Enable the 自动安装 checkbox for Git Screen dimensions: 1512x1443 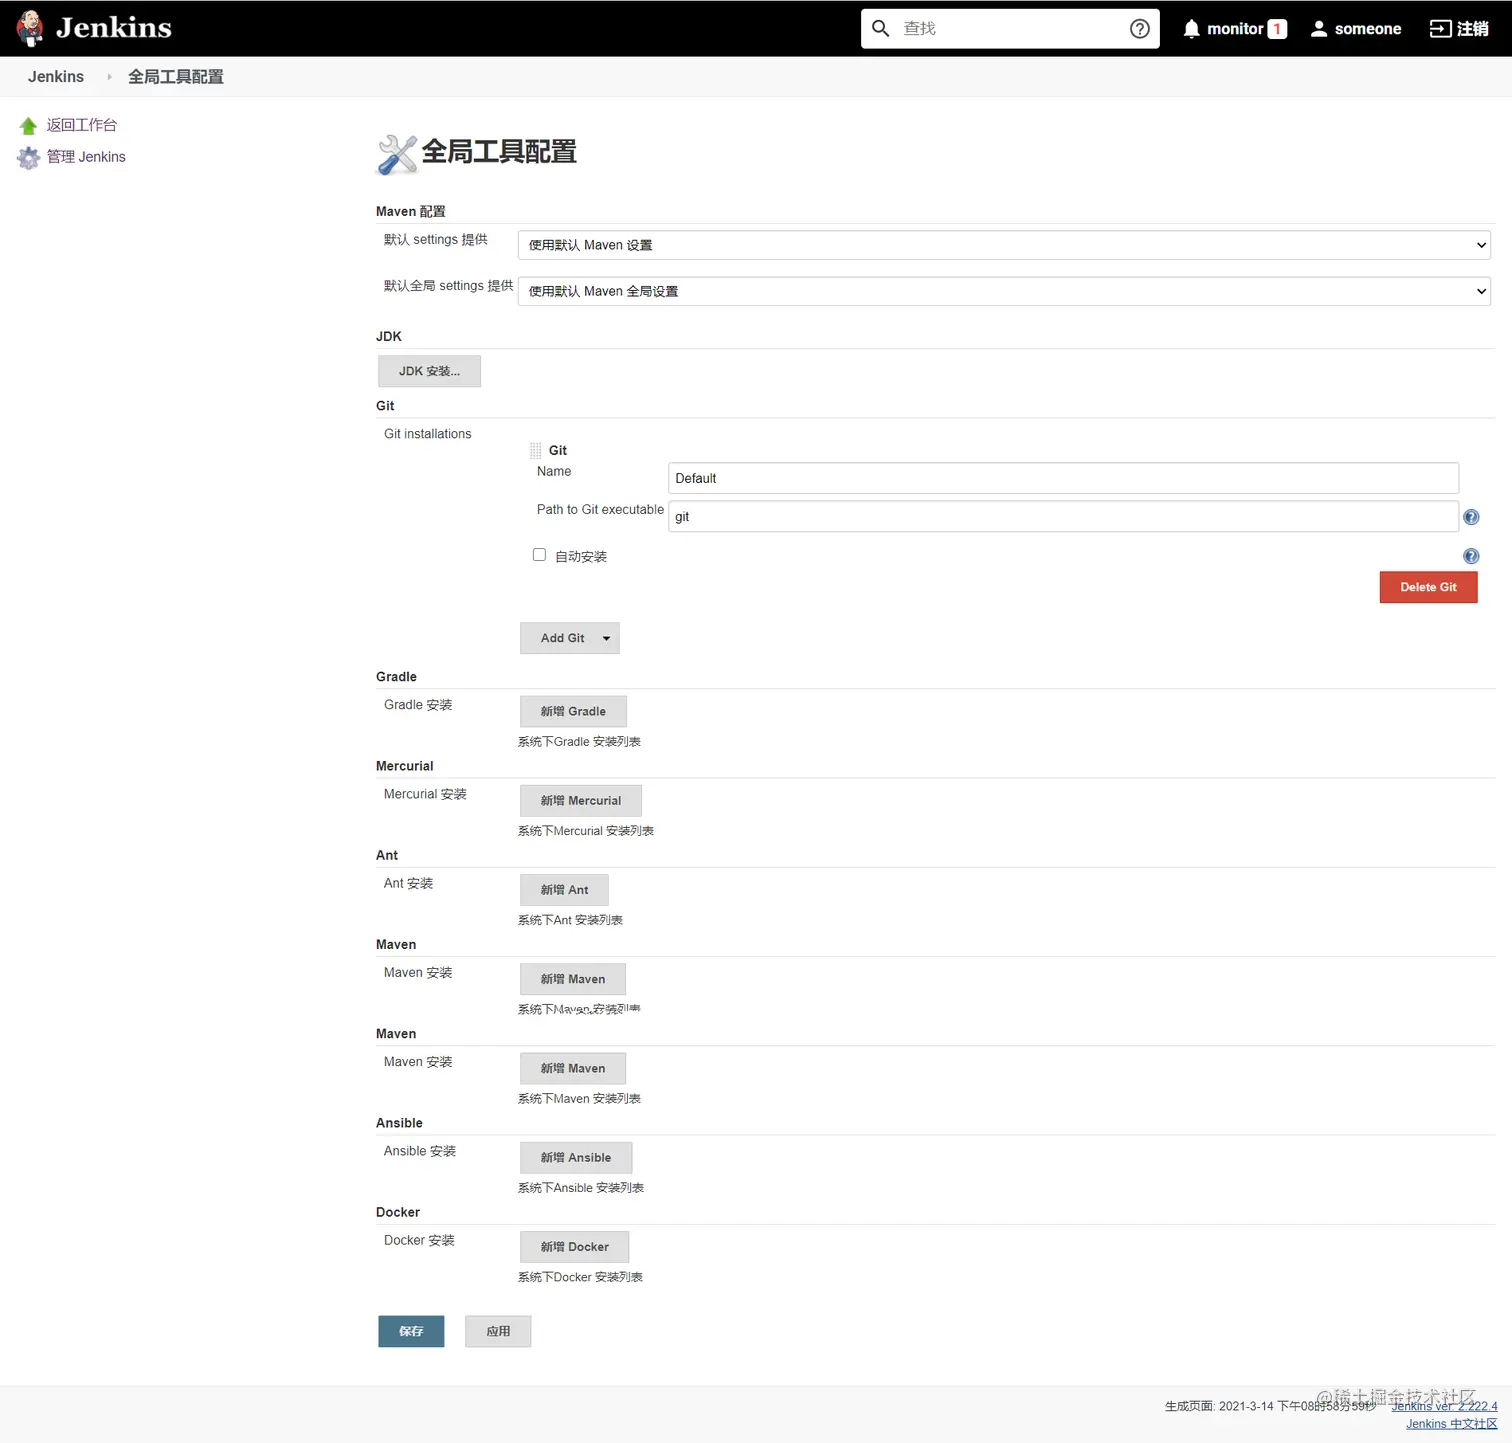coord(539,555)
